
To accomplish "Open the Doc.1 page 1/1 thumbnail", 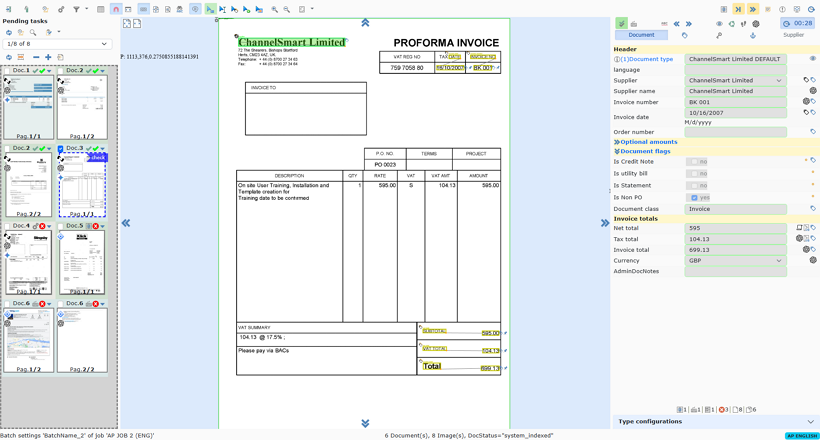I will pyautogui.click(x=29, y=107).
